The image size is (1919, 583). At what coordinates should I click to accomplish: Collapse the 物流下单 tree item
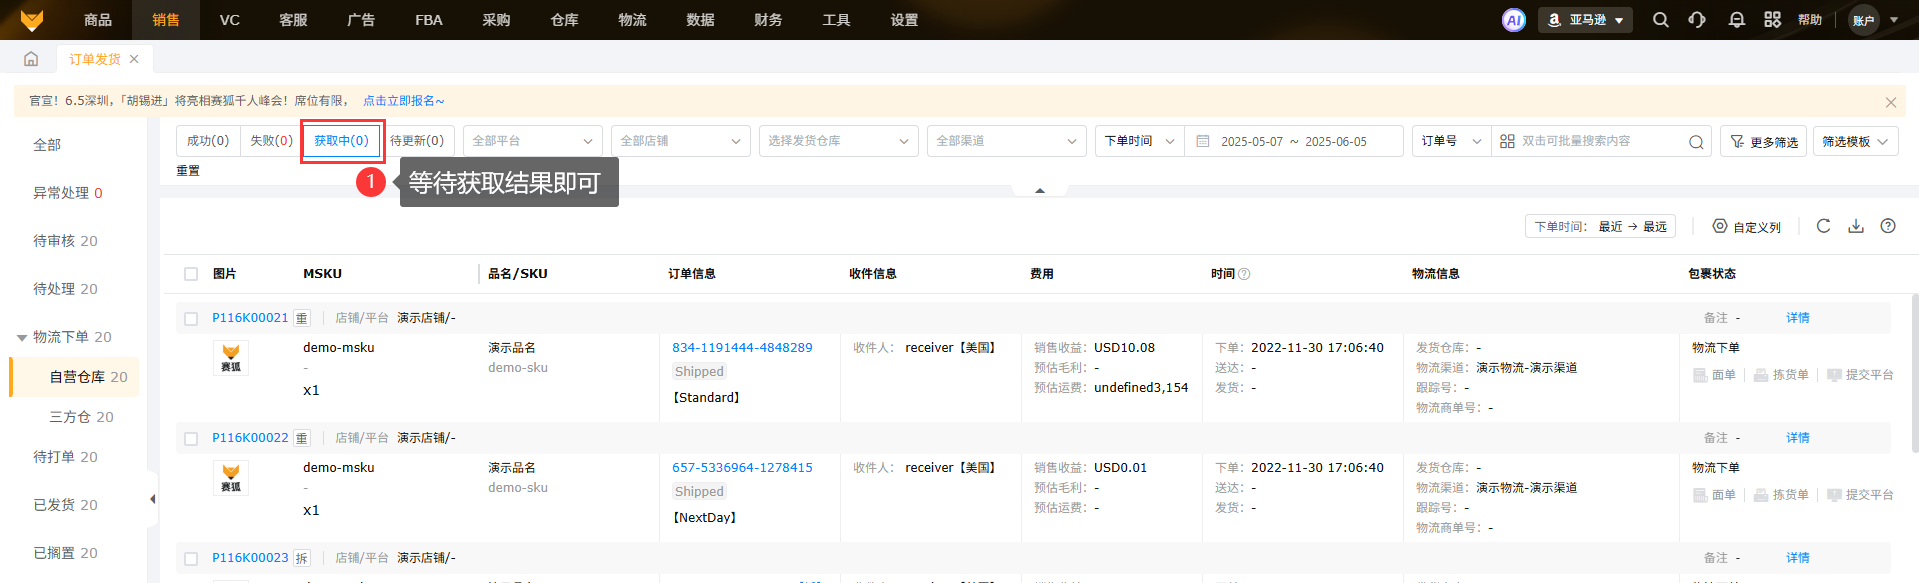[22, 338]
